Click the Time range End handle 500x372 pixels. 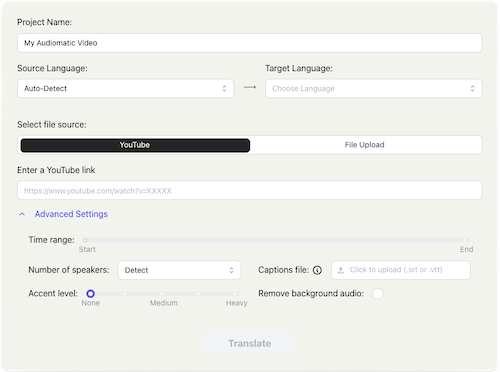click(x=464, y=240)
